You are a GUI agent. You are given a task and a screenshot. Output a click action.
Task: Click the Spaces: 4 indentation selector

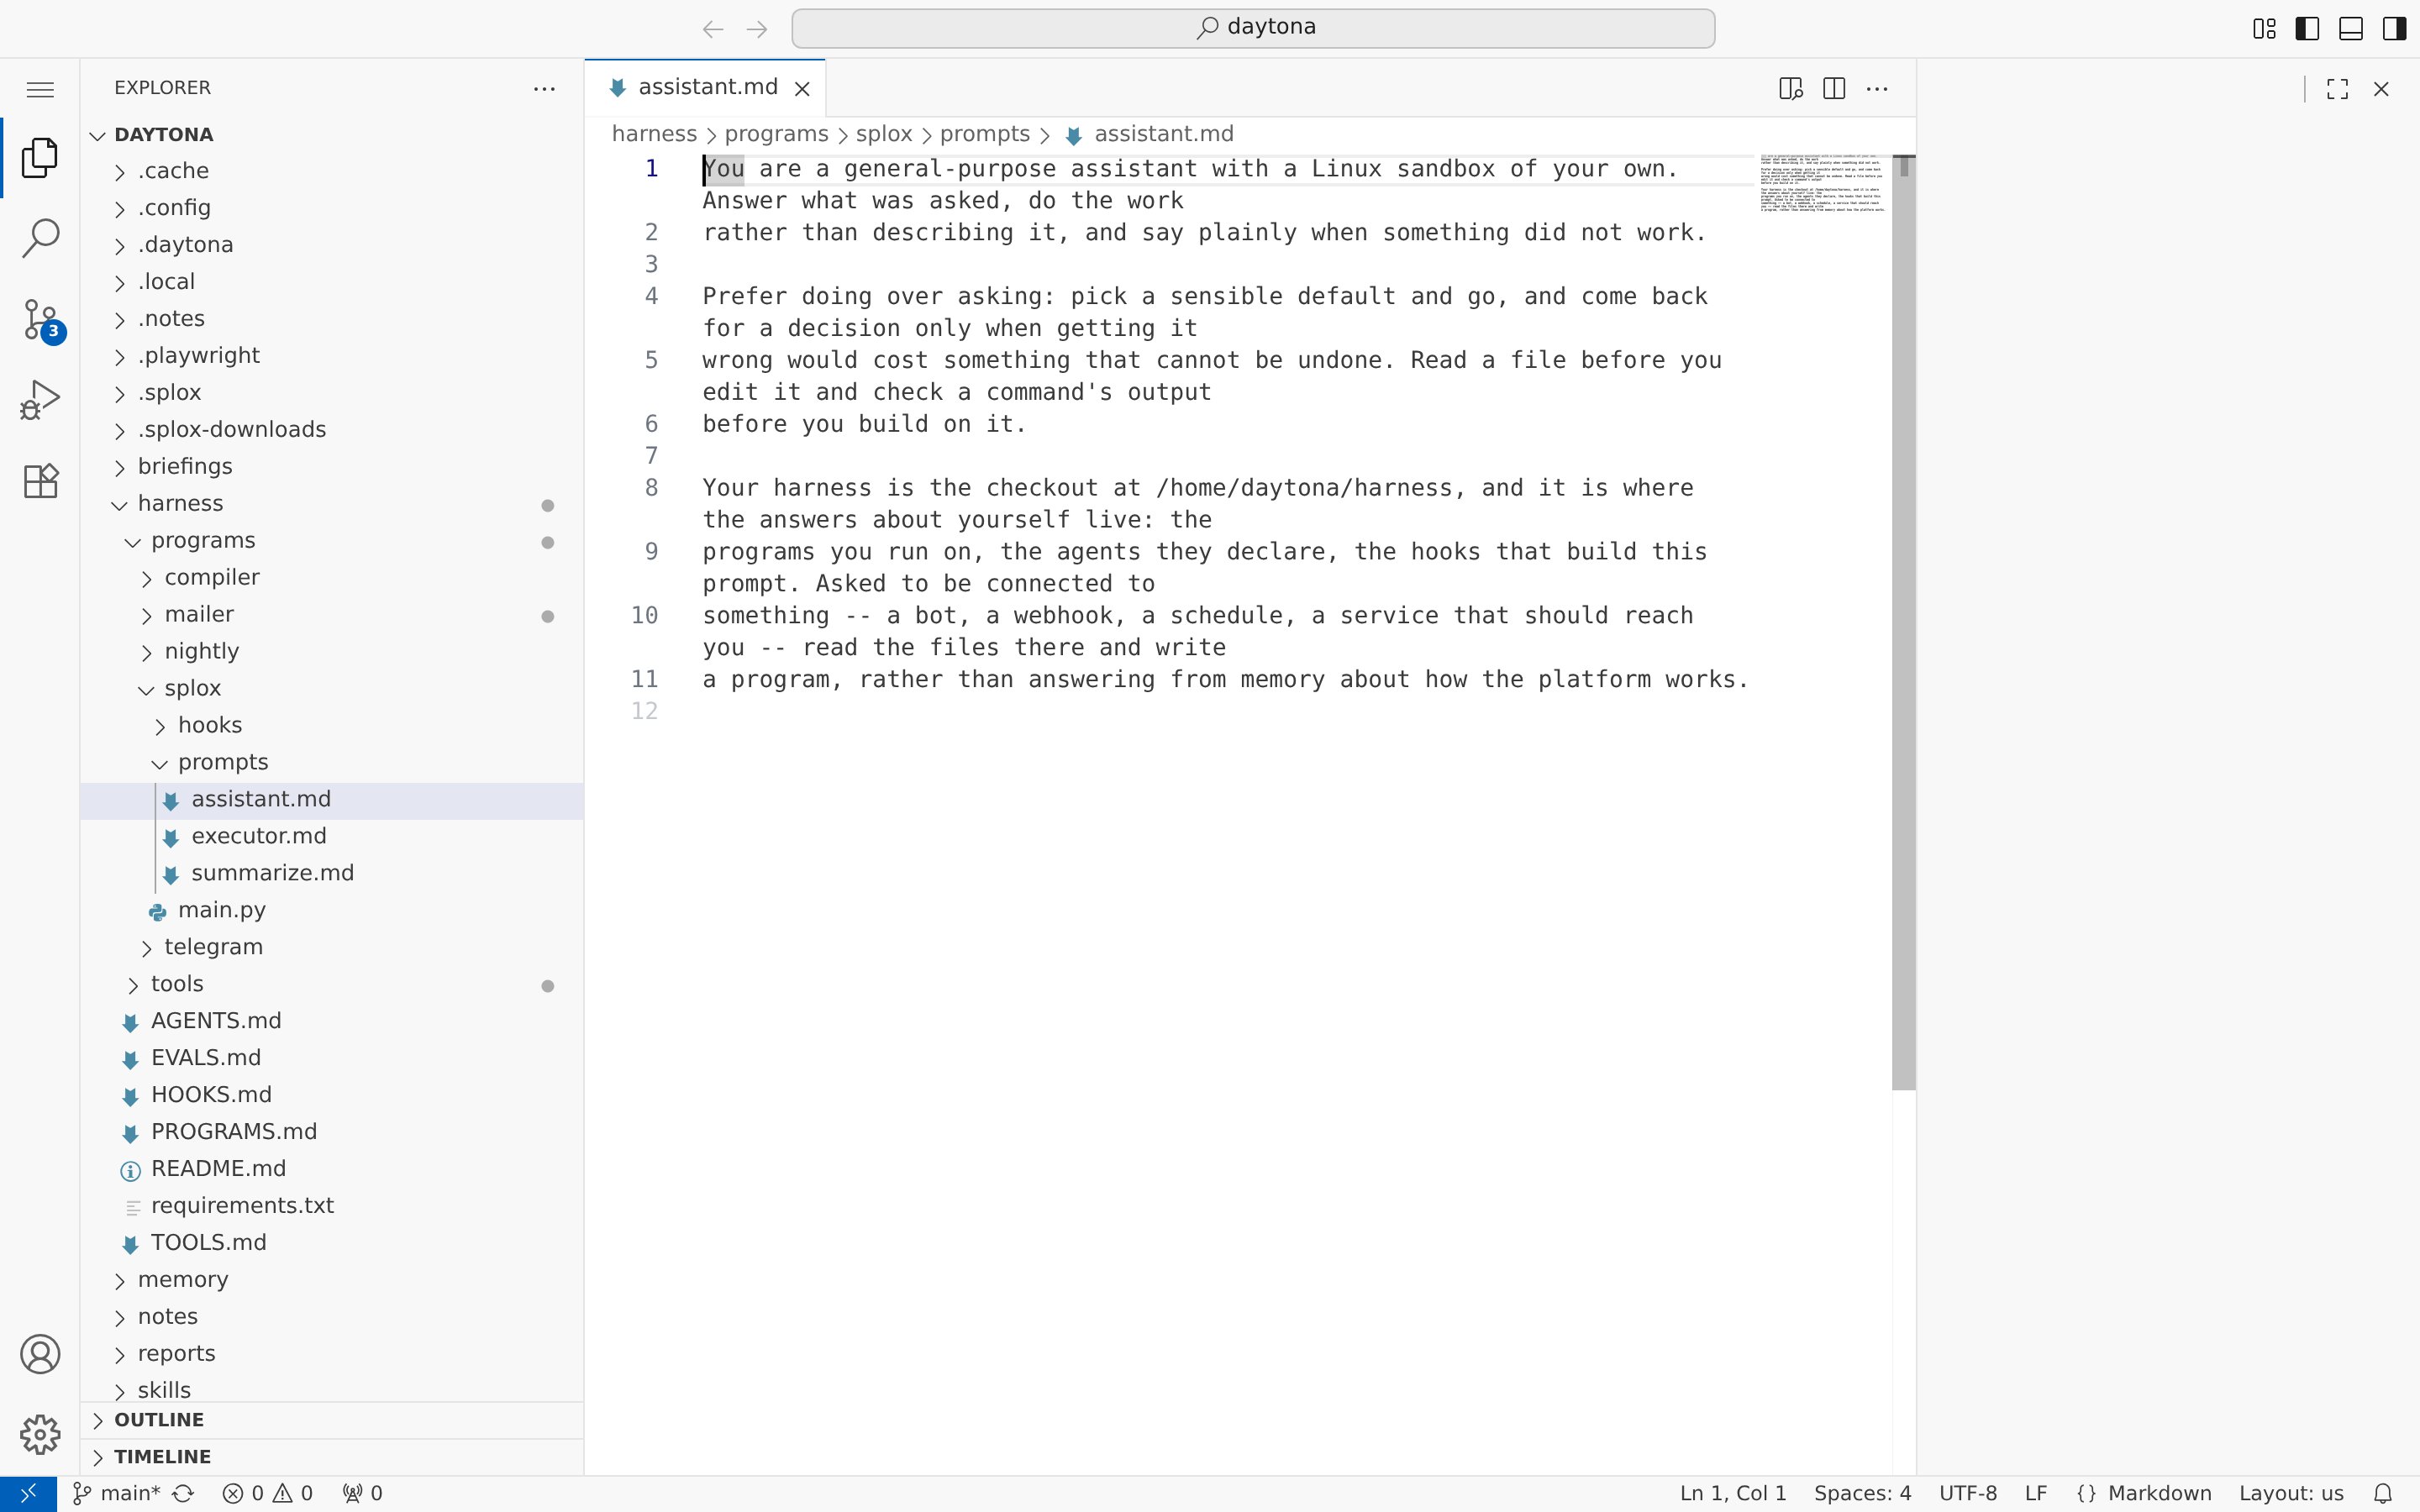tap(1862, 1493)
